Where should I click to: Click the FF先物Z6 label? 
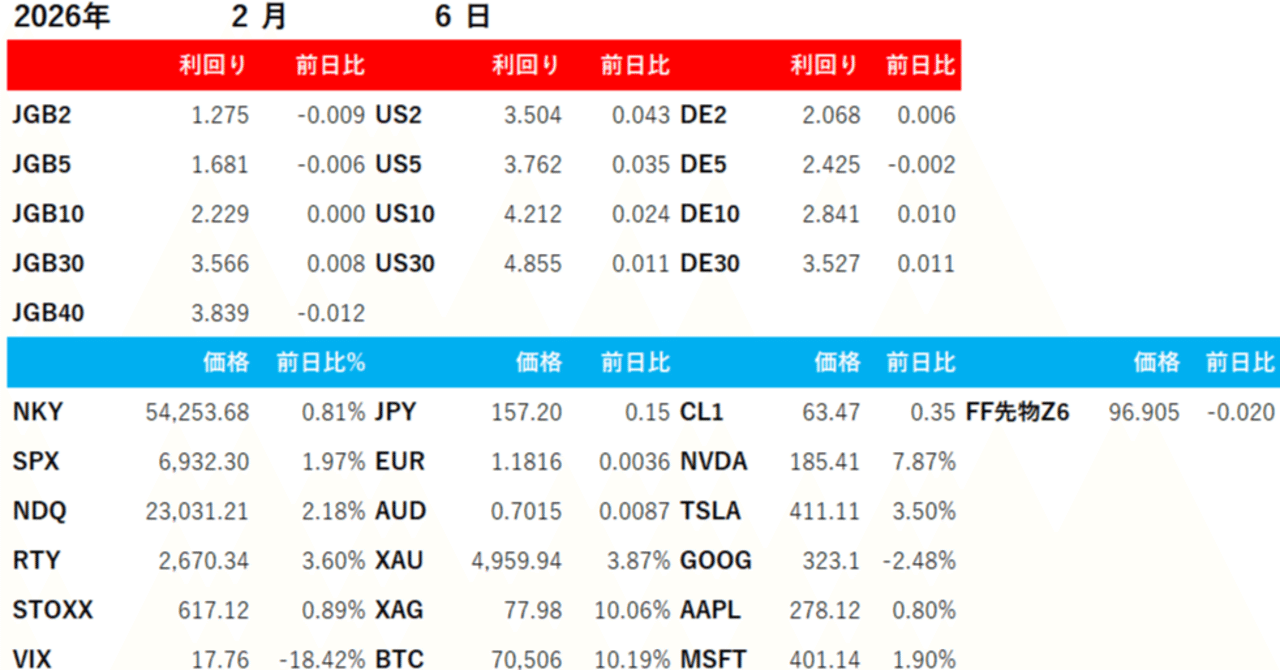coord(1017,412)
